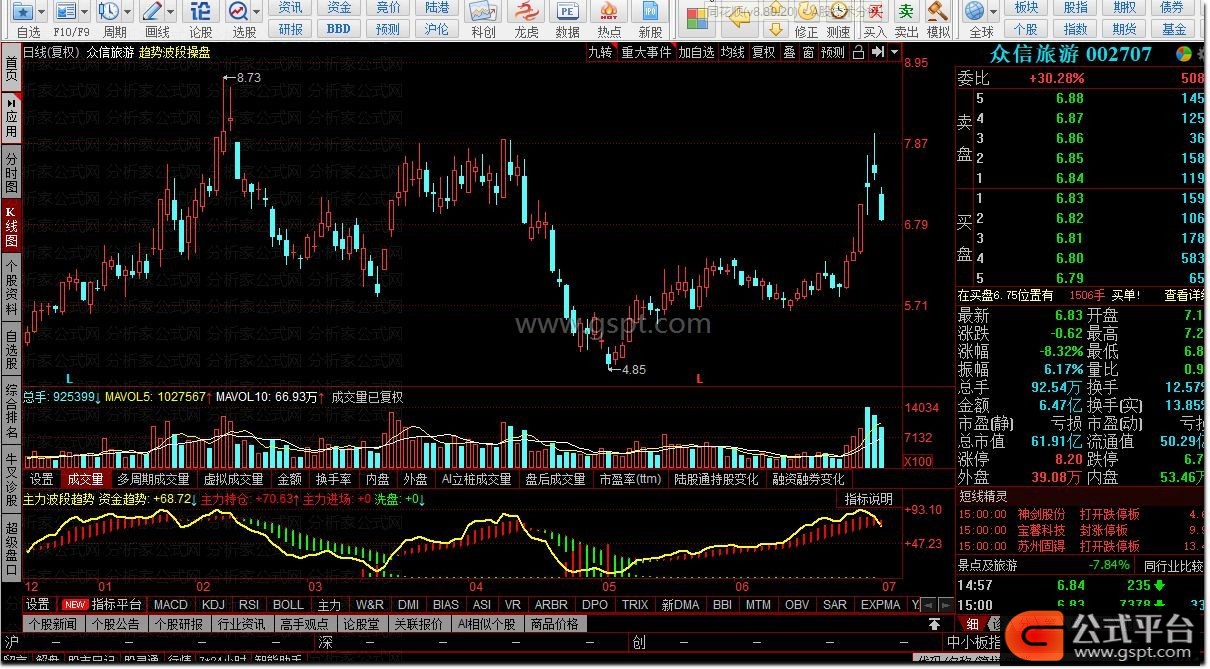The image size is (1210, 669).
Task: Click the 设置 button under volume chart
Action: pyautogui.click(x=41, y=479)
